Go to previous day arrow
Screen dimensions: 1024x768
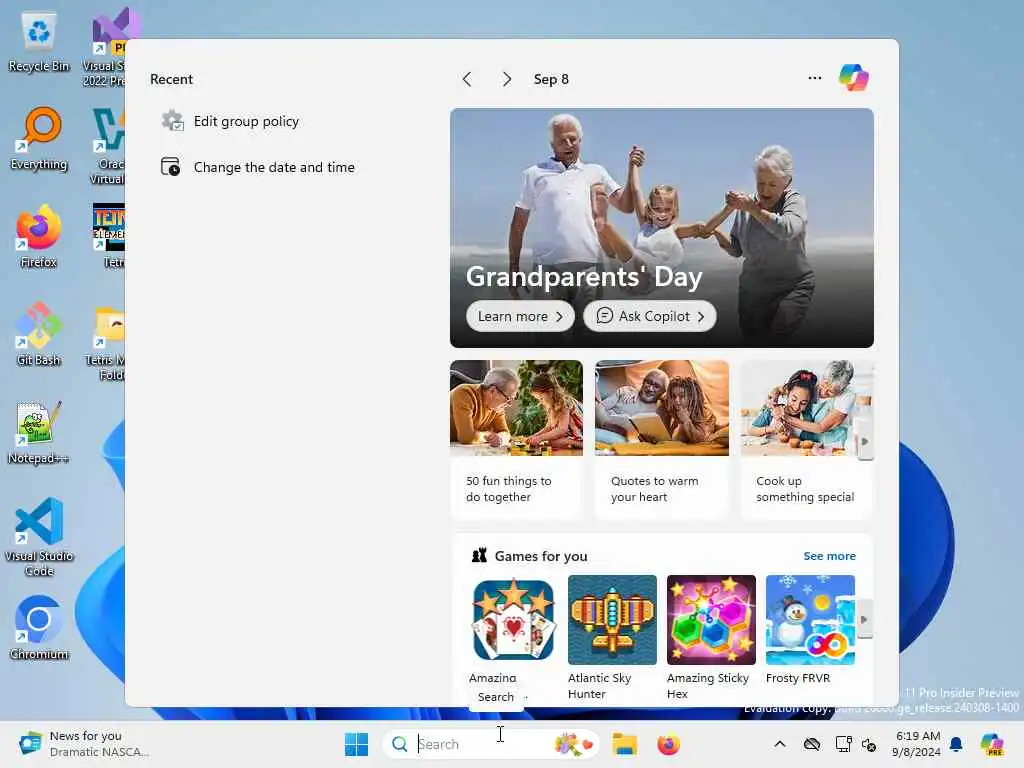467,79
